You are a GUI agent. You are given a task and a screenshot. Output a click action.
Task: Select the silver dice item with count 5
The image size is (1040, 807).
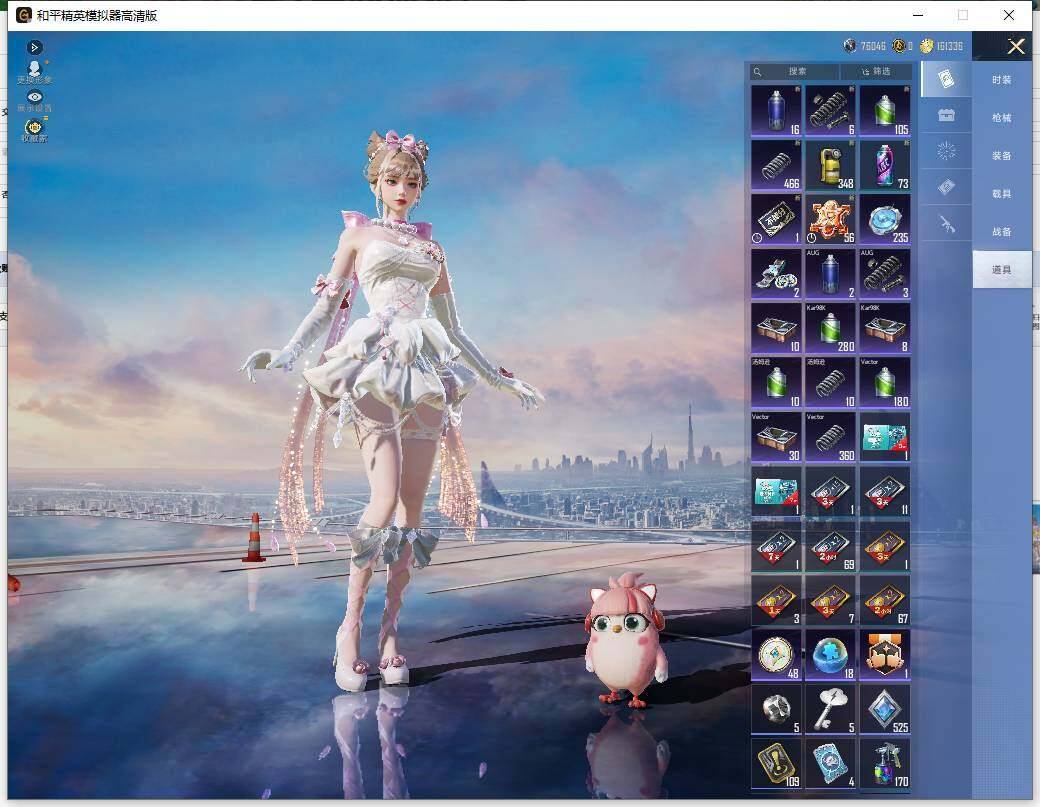(776, 710)
